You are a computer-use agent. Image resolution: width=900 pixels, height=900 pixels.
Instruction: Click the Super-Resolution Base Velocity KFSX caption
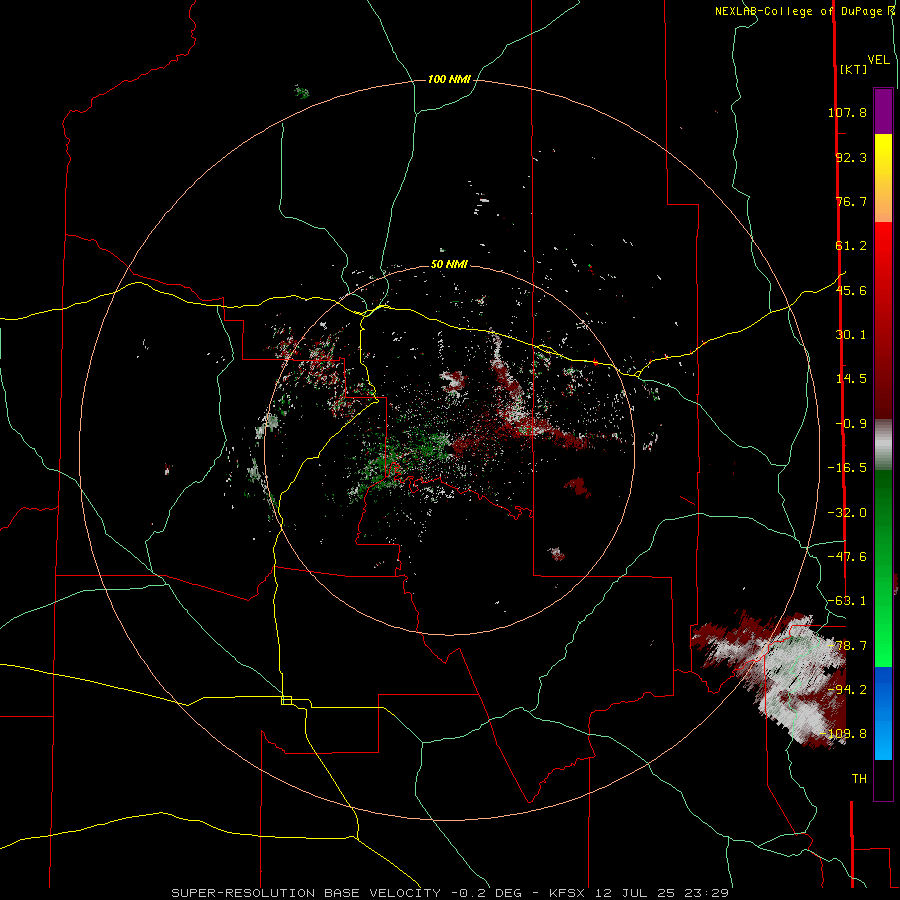450,893
